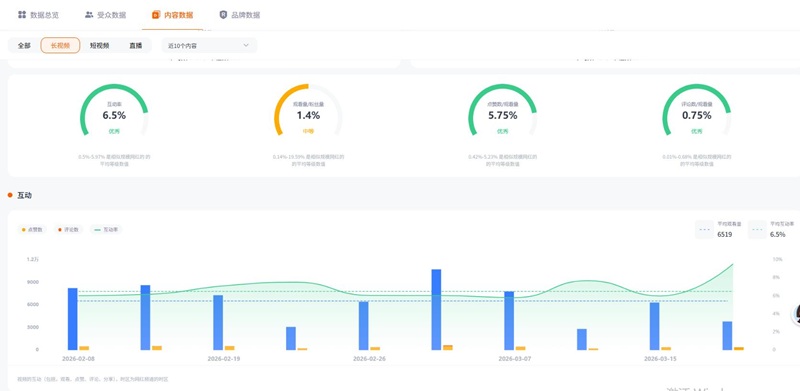Click the 0.75% 评论数/观看量 gauge
This screenshot has height=391, width=800.
point(696,111)
